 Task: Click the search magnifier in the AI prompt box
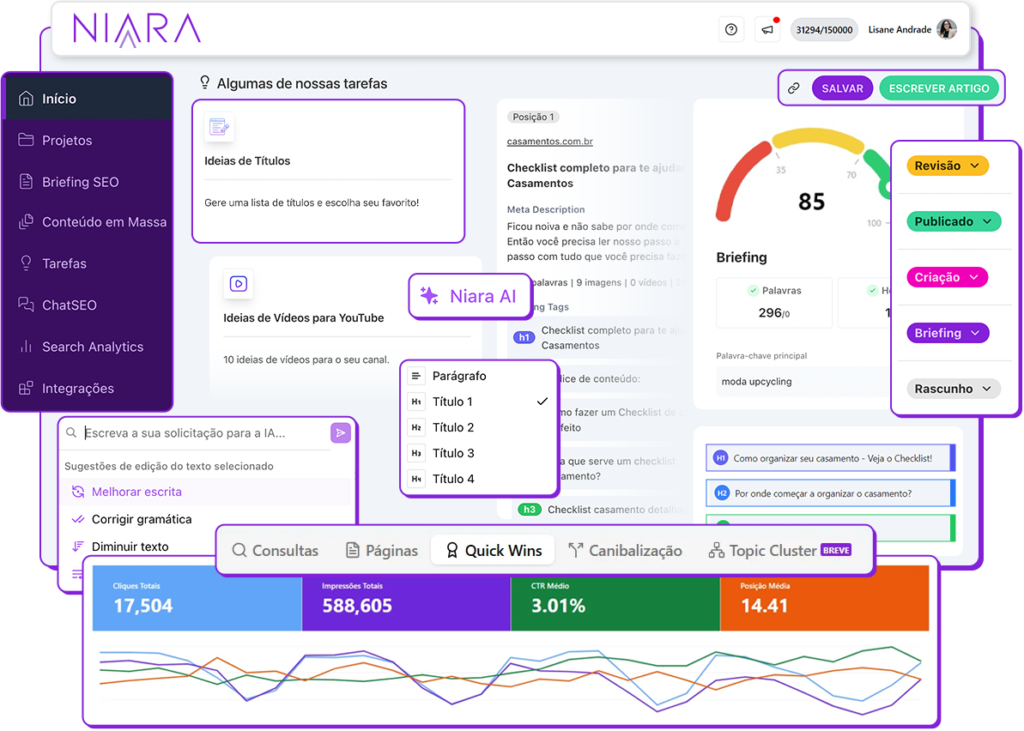coord(71,432)
